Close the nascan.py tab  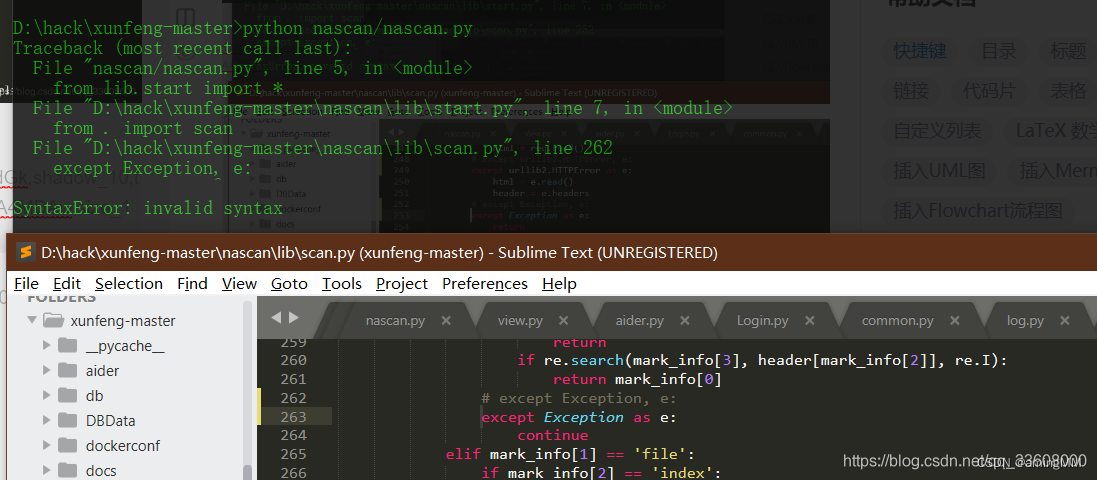click(x=446, y=321)
